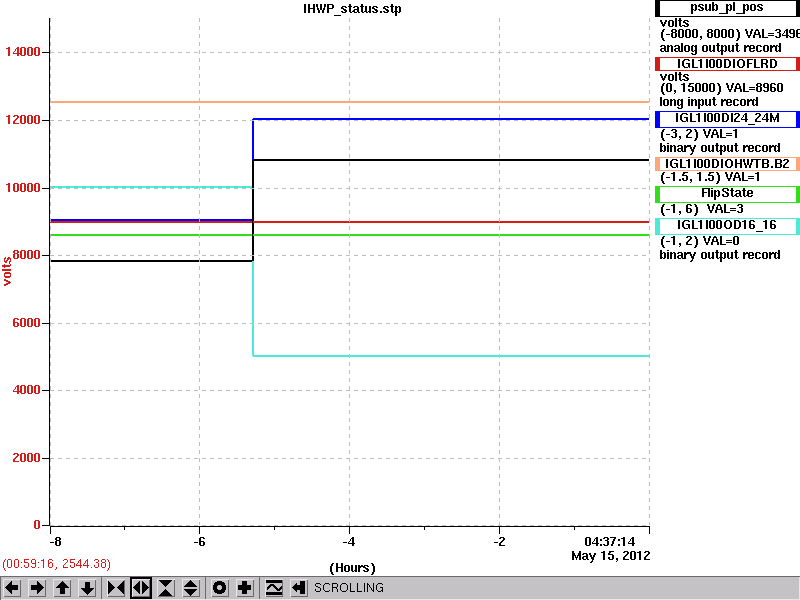Pan the plot right with the right arrow

37,588
